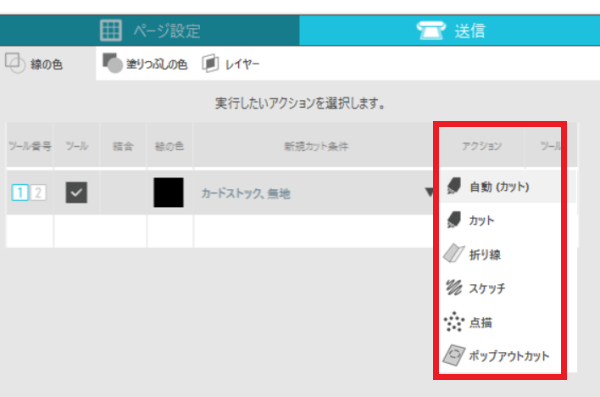Choose the 点描 stipple dots icon
This screenshot has height=397, width=600.
[454, 321]
